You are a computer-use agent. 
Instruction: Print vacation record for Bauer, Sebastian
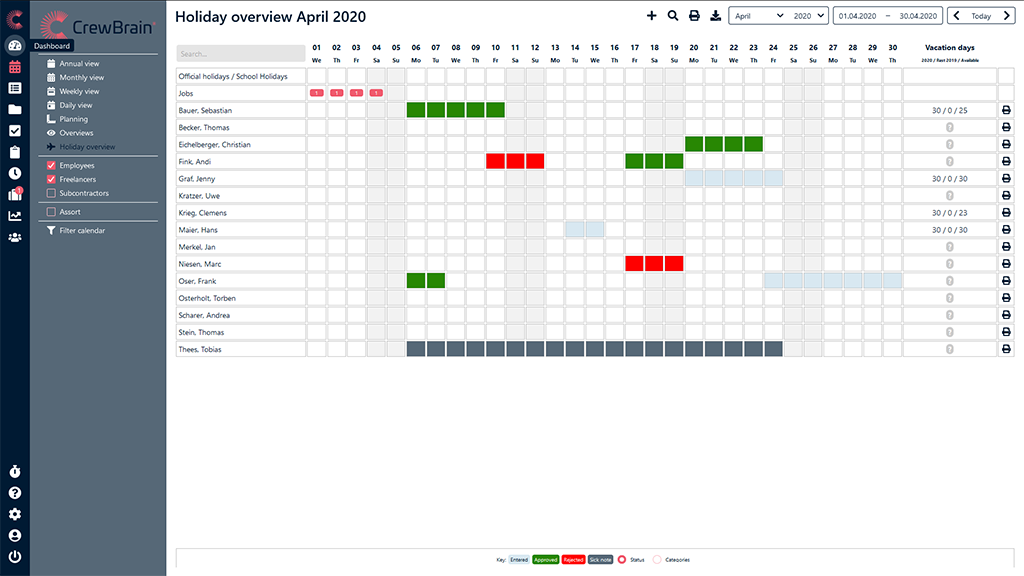click(x=1006, y=110)
